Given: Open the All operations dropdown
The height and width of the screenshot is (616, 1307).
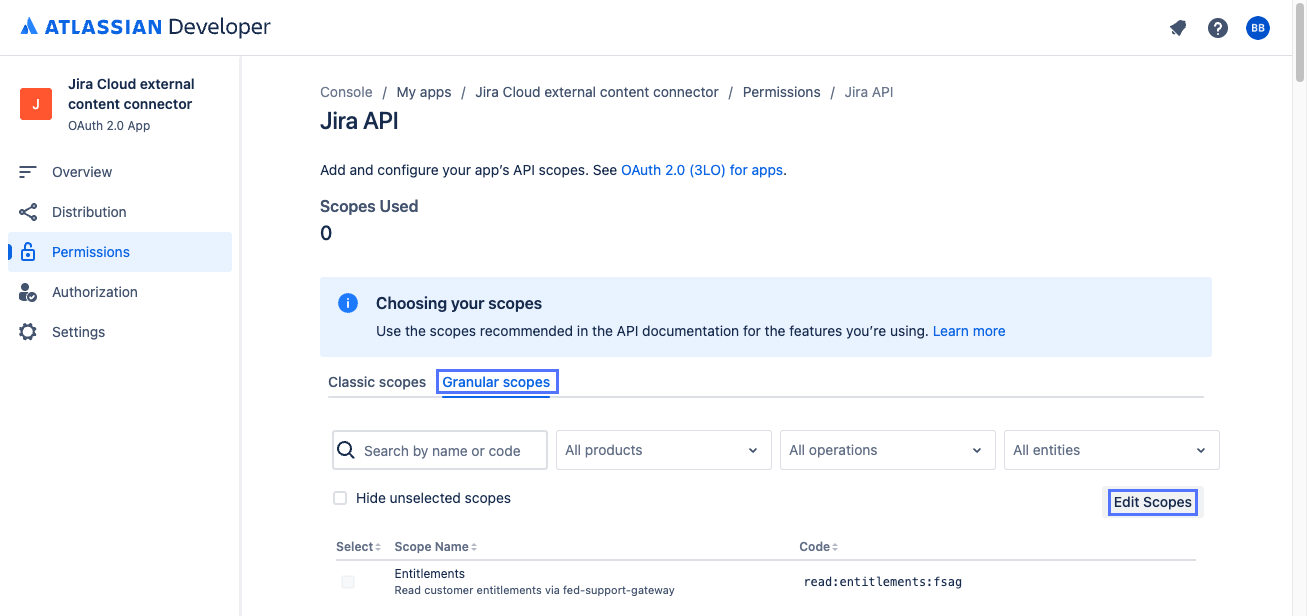Looking at the screenshot, I should 888,450.
